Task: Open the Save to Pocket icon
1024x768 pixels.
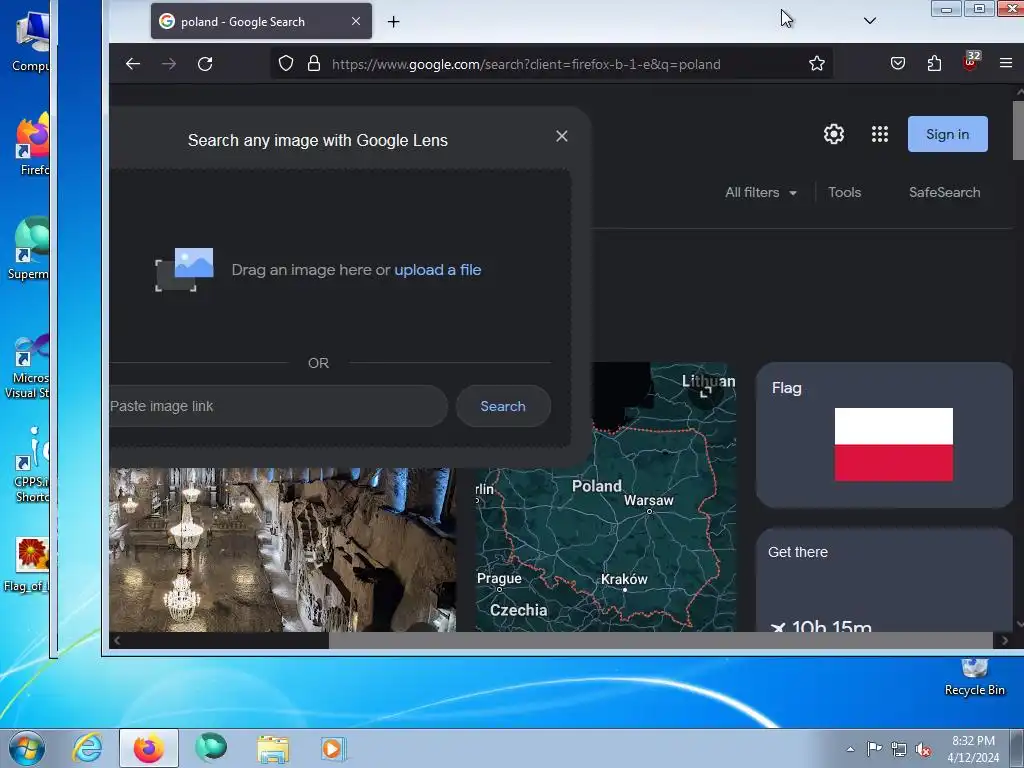Action: coord(898,63)
